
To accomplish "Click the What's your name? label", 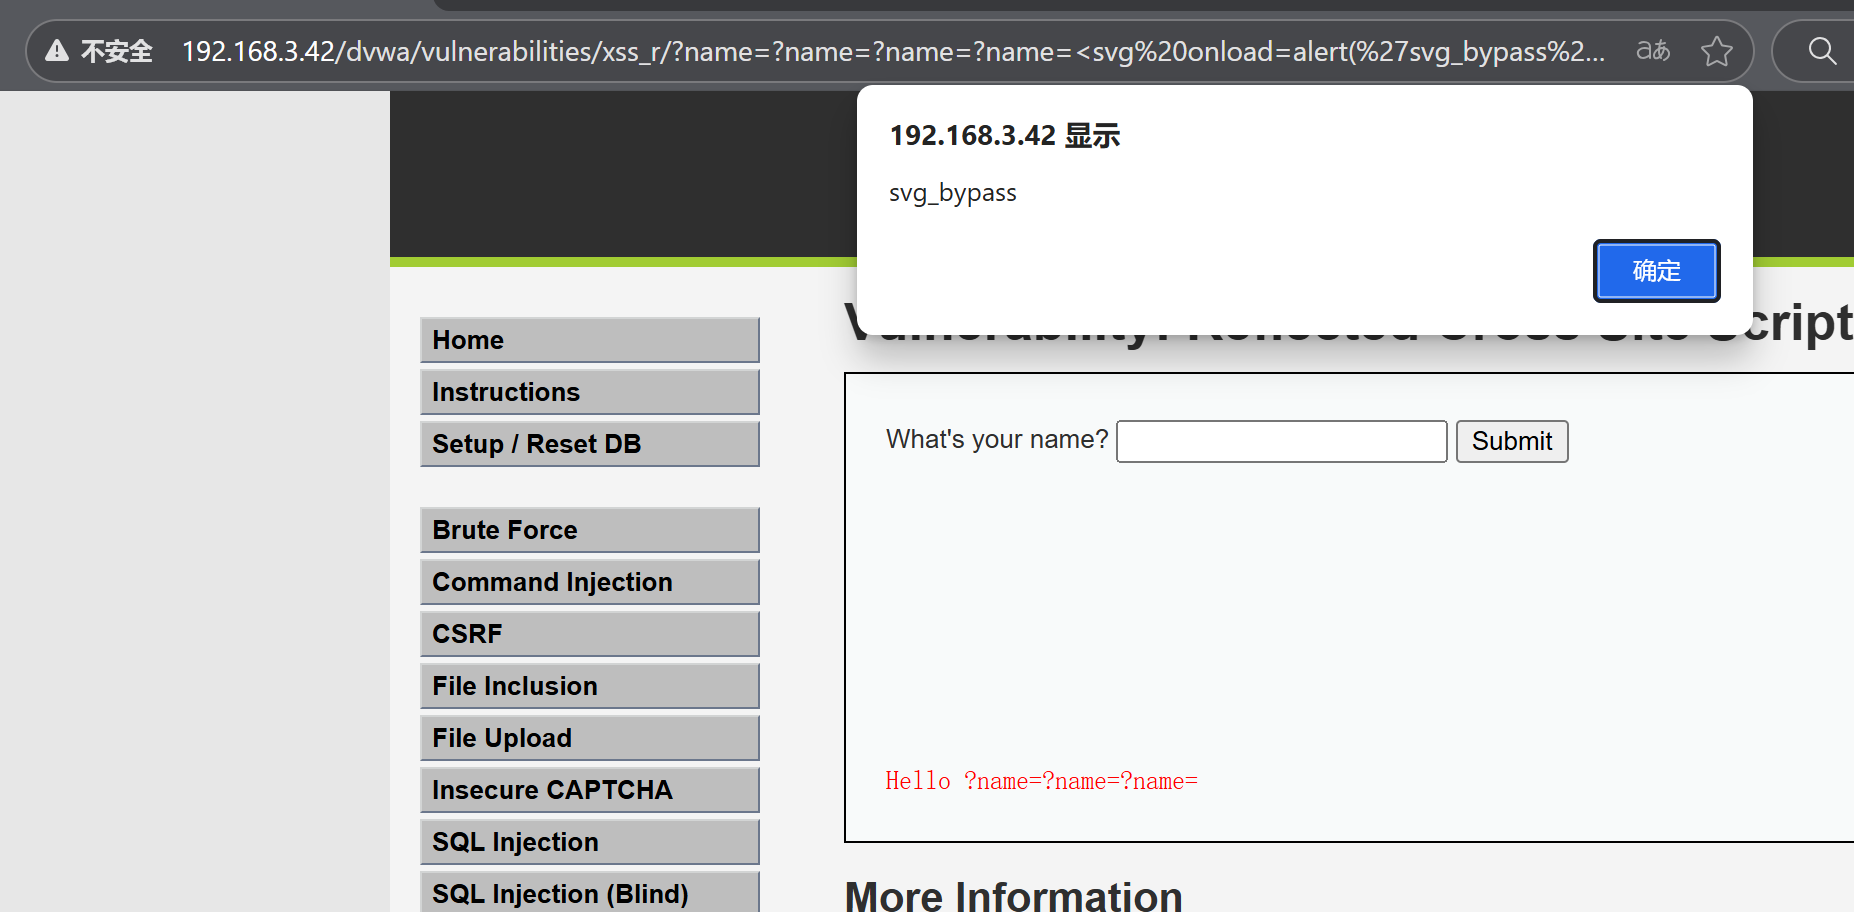I will point(997,439).
